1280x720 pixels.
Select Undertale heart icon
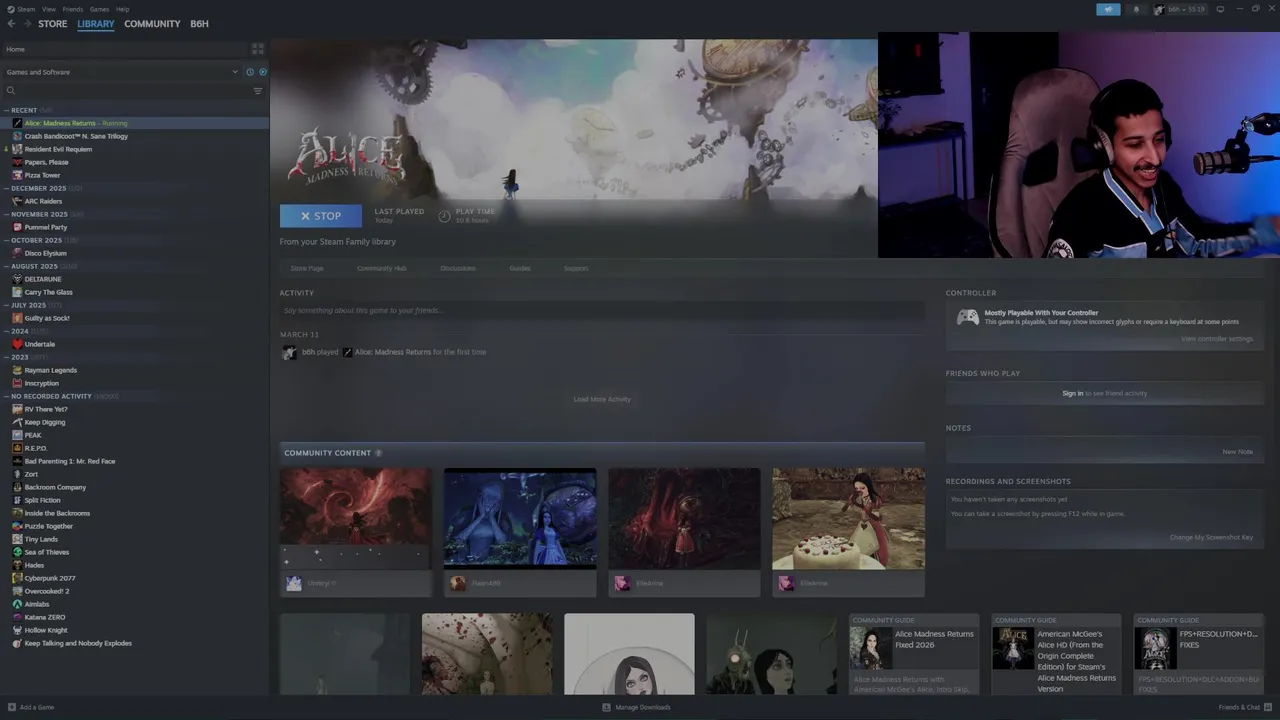[x=17, y=344]
